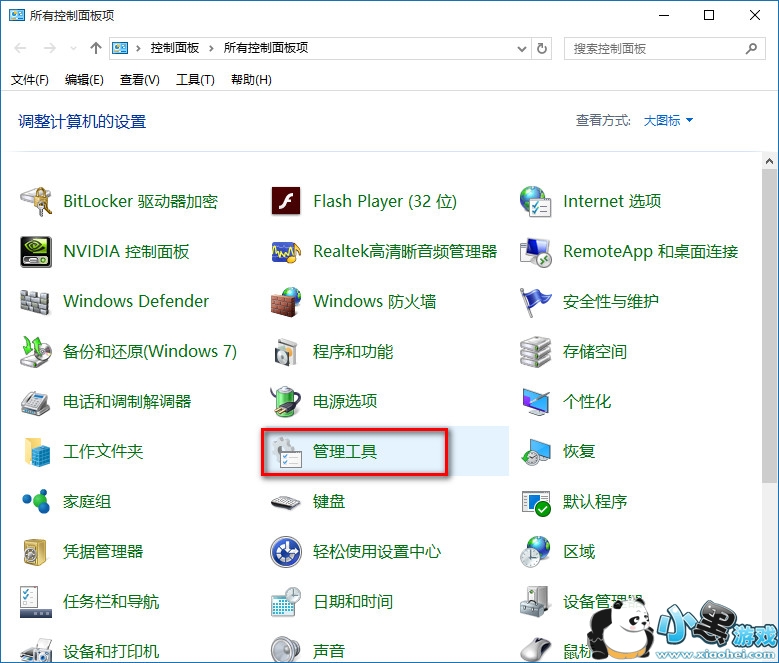Click the forward navigation arrow
Viewport: 779px width, 663px height.
coord(50,48)
